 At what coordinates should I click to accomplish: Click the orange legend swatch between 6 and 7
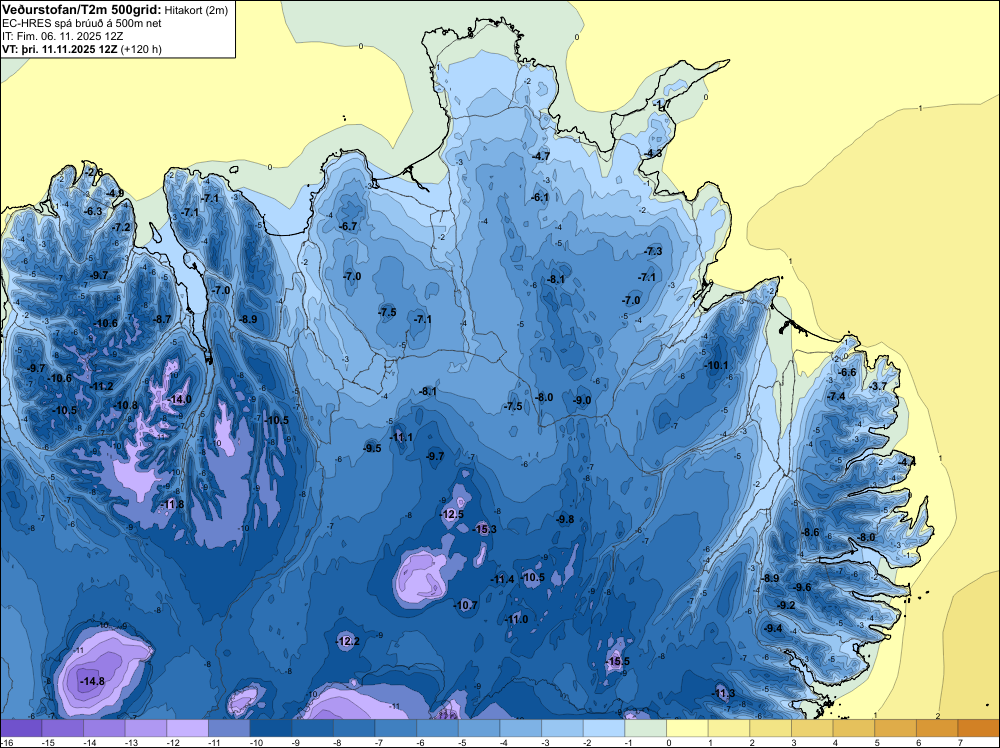(x=938, y=728)
